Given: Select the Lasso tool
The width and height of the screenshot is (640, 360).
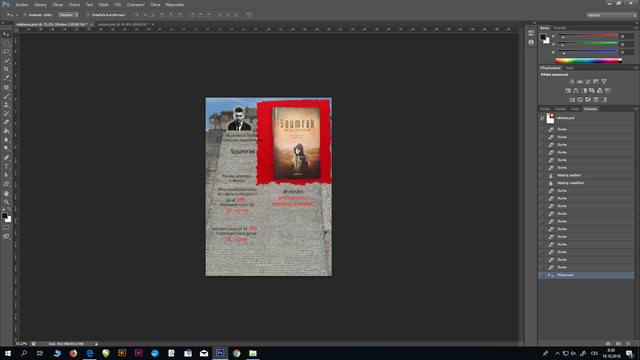Looking at the screenshot, I should tap(6, 51).
